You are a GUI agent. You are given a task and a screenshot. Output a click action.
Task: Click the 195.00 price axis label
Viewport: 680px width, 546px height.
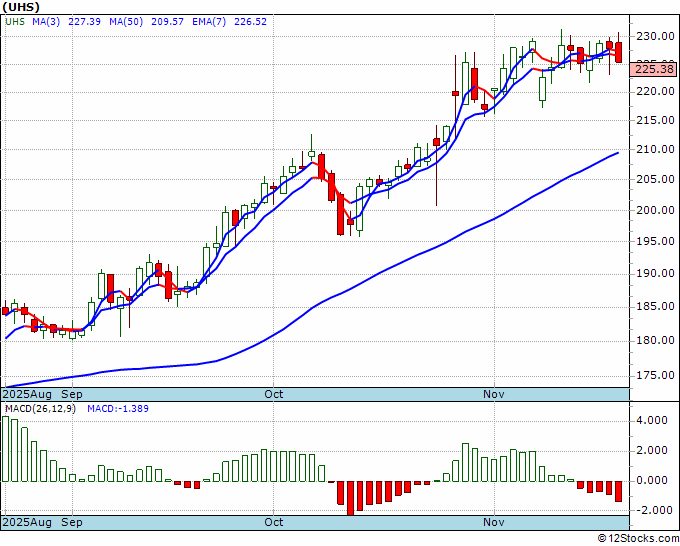(655, 241)
